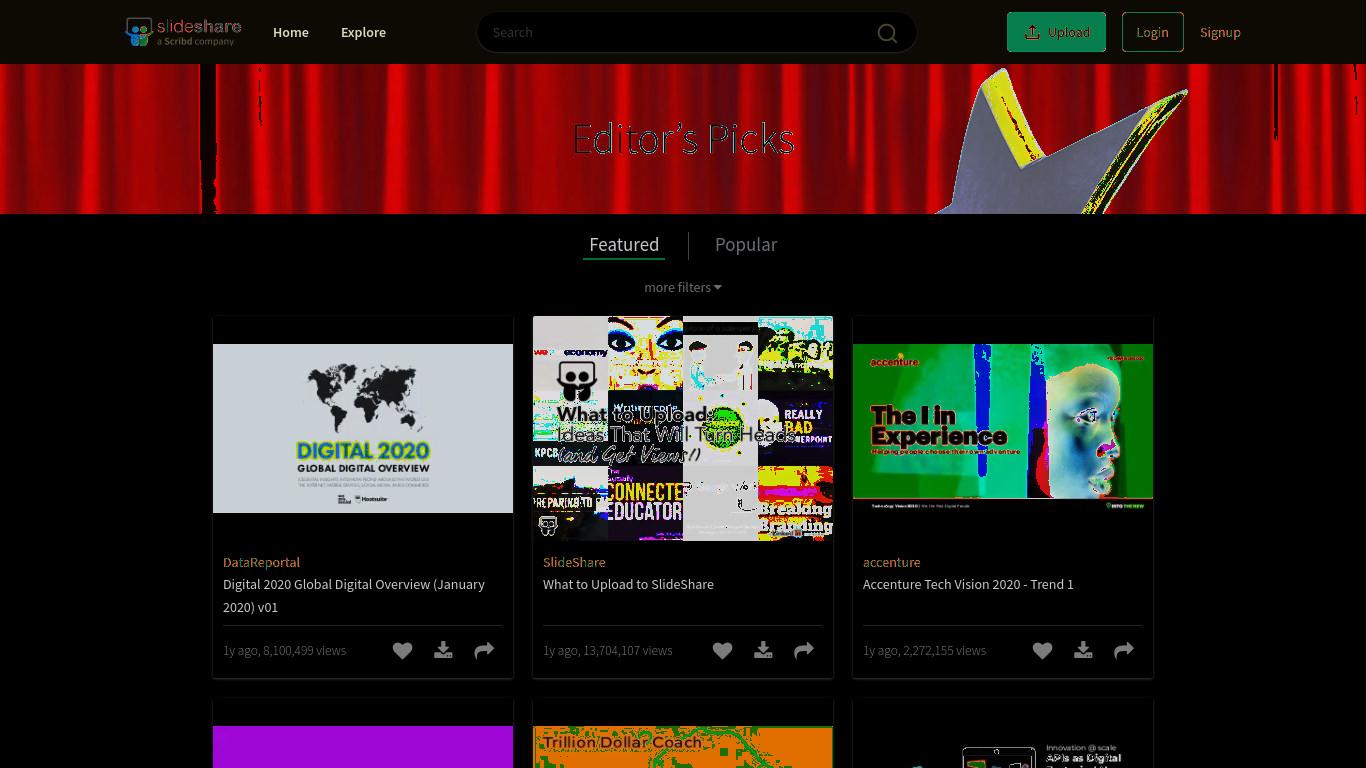
Task: Open the Signup link
Action: pyautogui.click(x=1220, y=32)
